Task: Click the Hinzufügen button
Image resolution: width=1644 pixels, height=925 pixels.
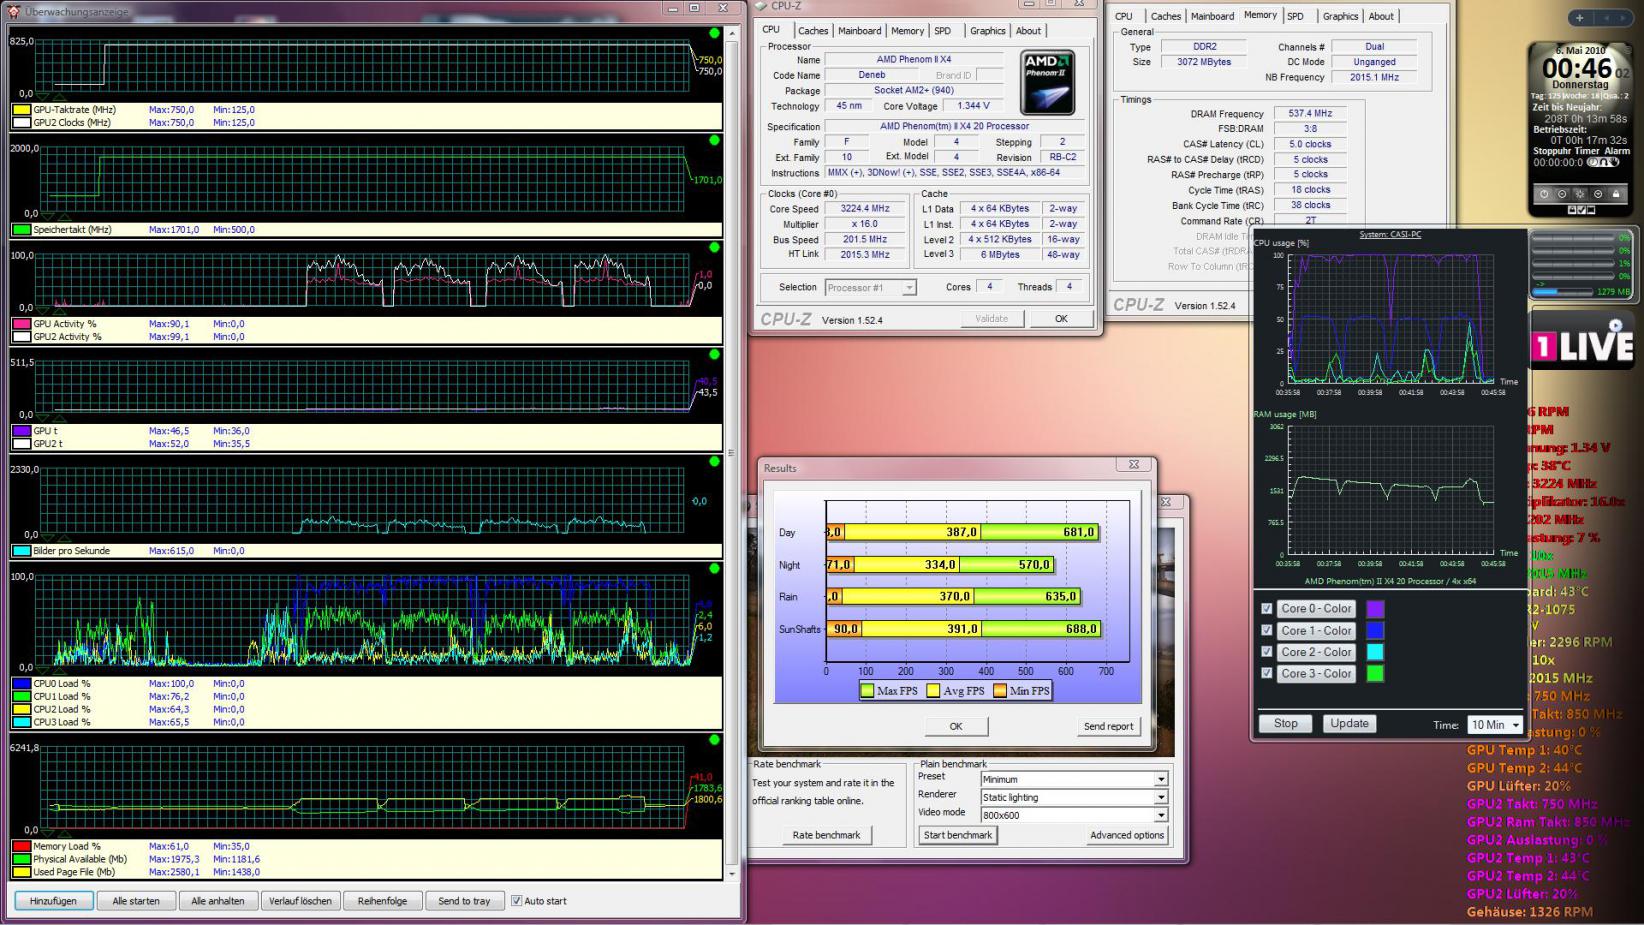Action: 54,901
